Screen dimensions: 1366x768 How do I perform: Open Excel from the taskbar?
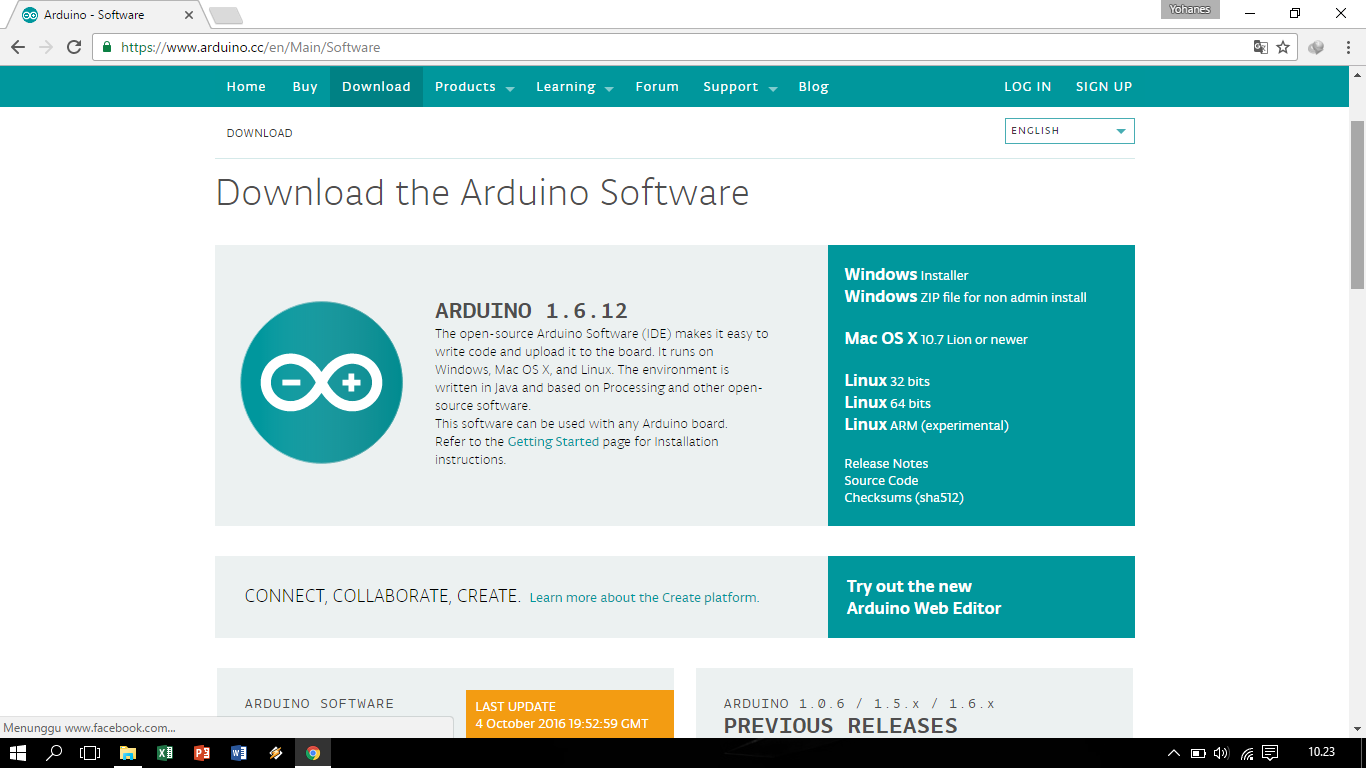(164, 754)
